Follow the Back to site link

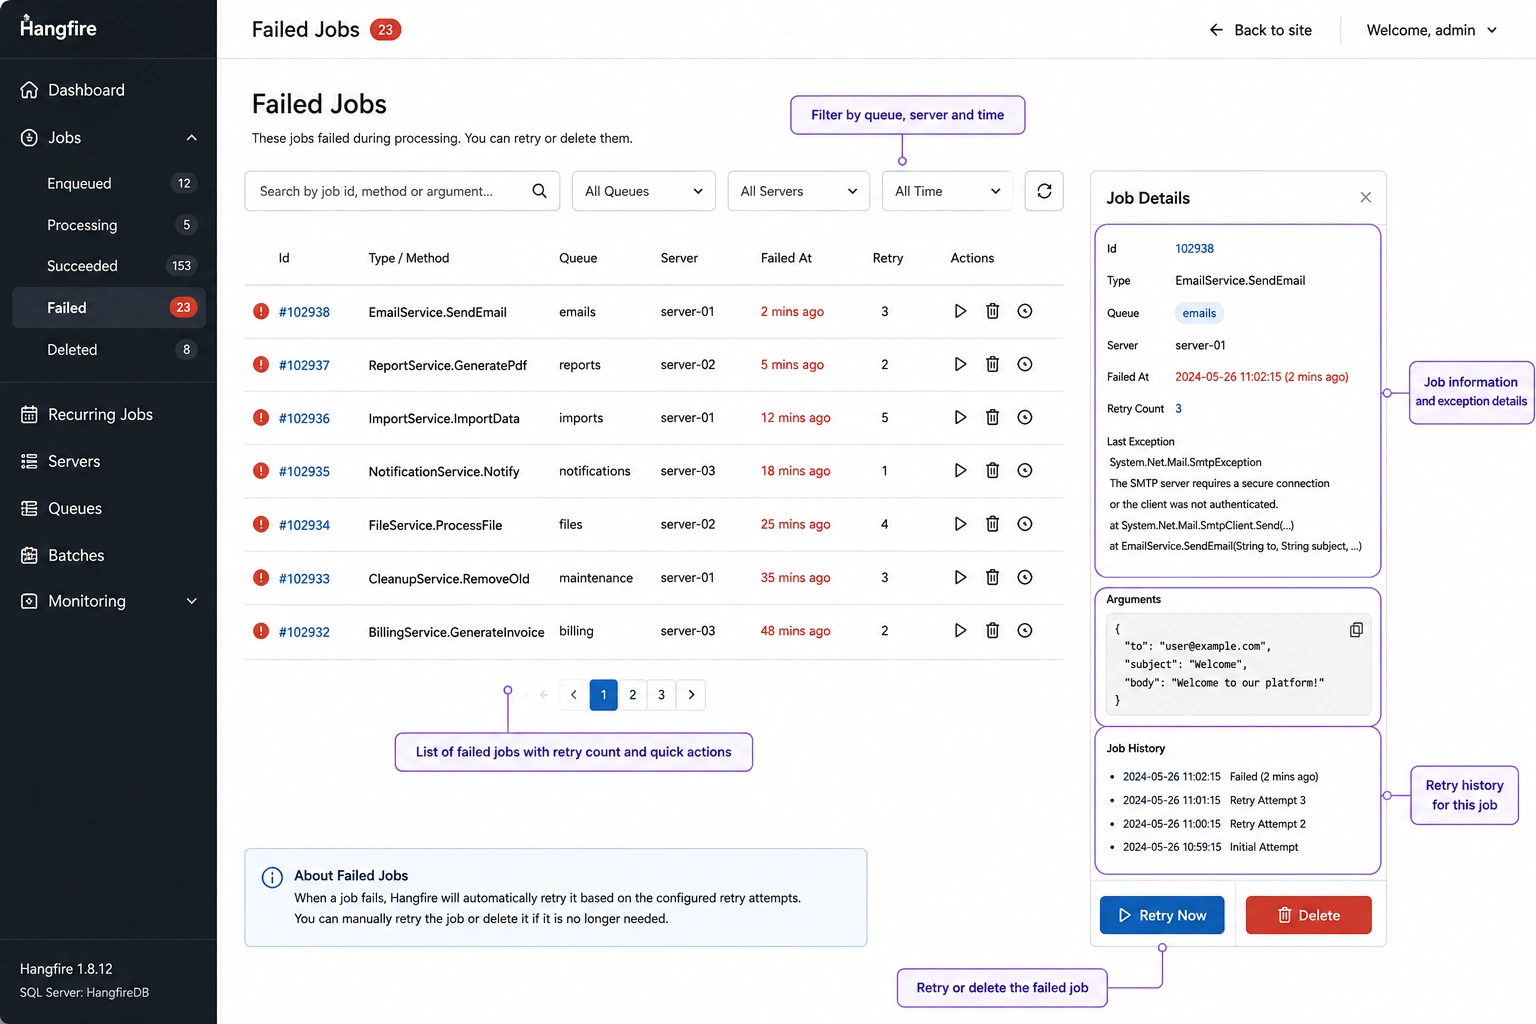click(1260, 30)
